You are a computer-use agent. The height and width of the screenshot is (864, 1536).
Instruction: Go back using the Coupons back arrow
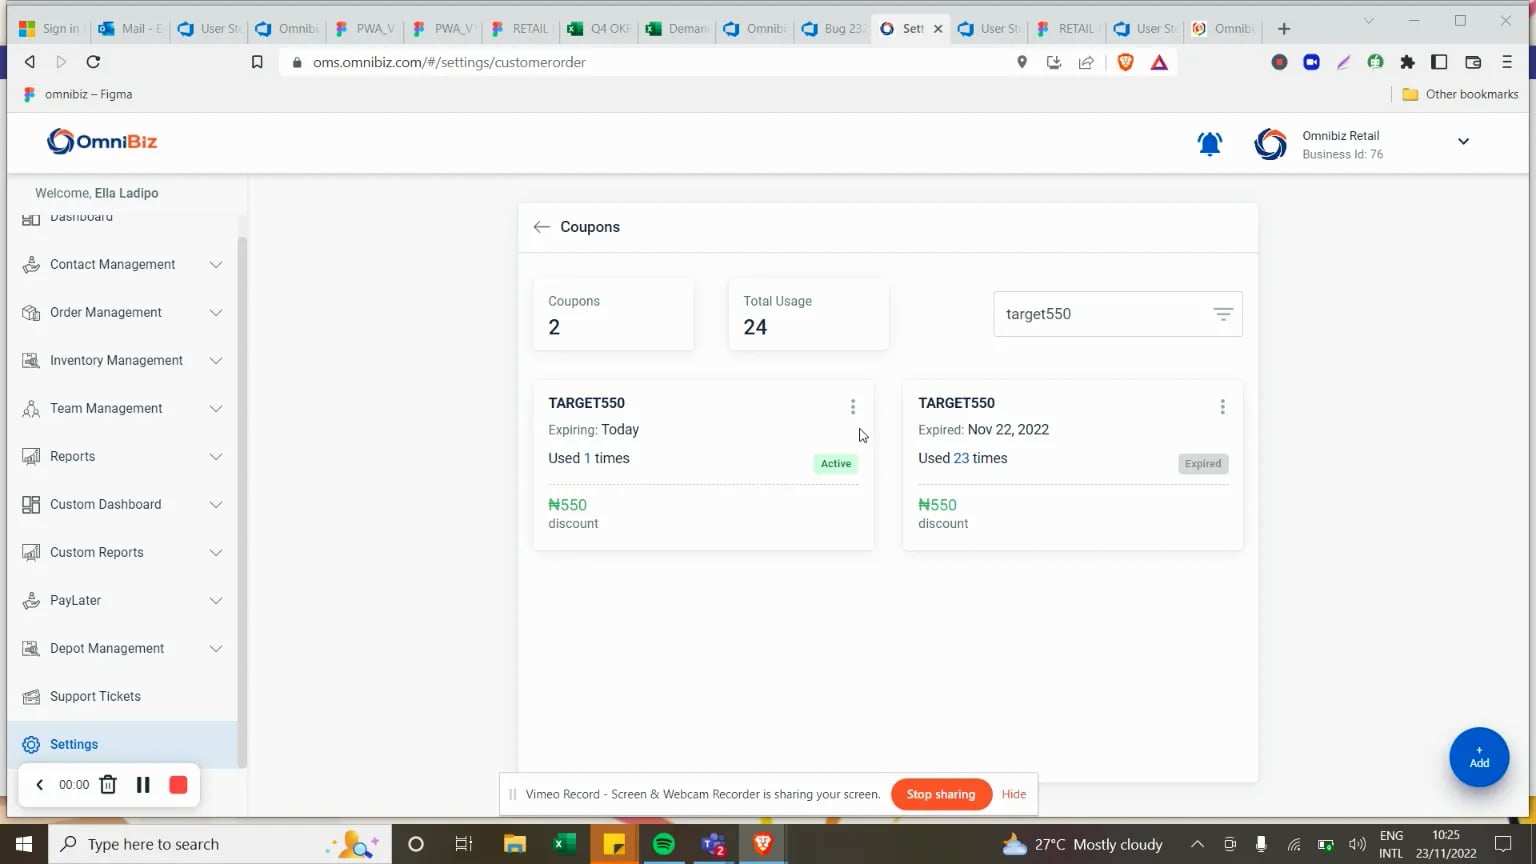tap(542, 227)
